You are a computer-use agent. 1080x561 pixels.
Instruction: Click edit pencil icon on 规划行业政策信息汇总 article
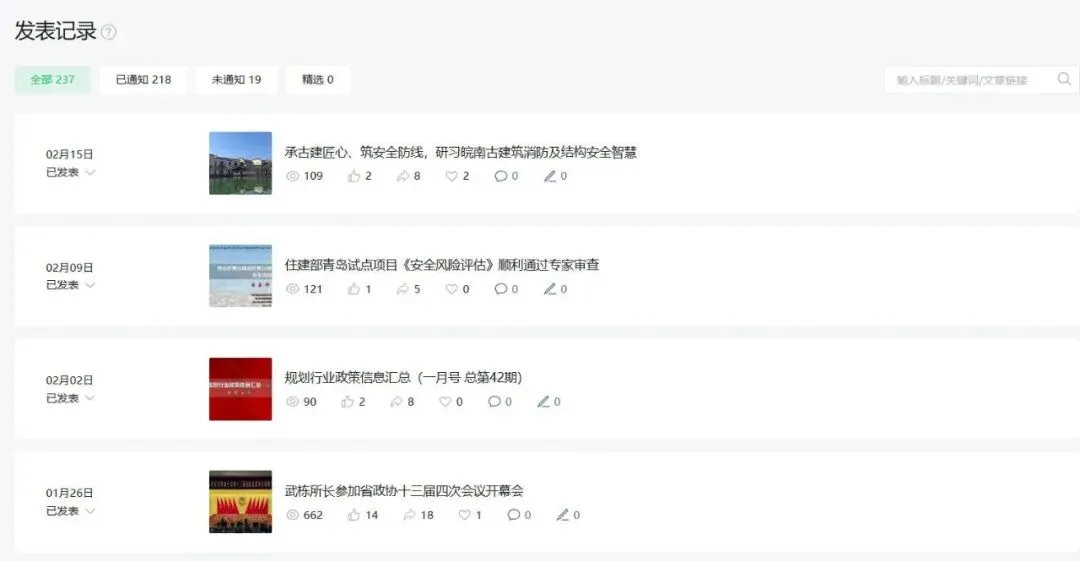click(543, 402)
